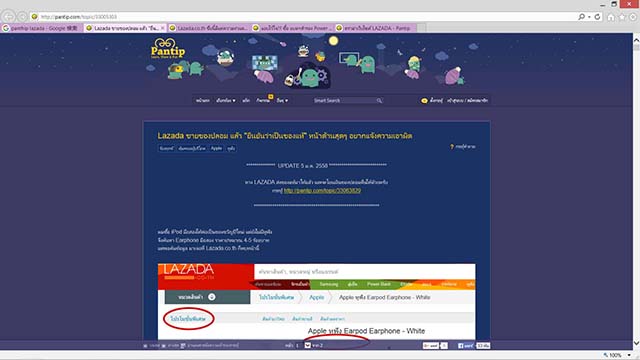Click the address bar search magnifier icon
The width and height of the screenshot is (640, 360).
click(x=582, y=17)
